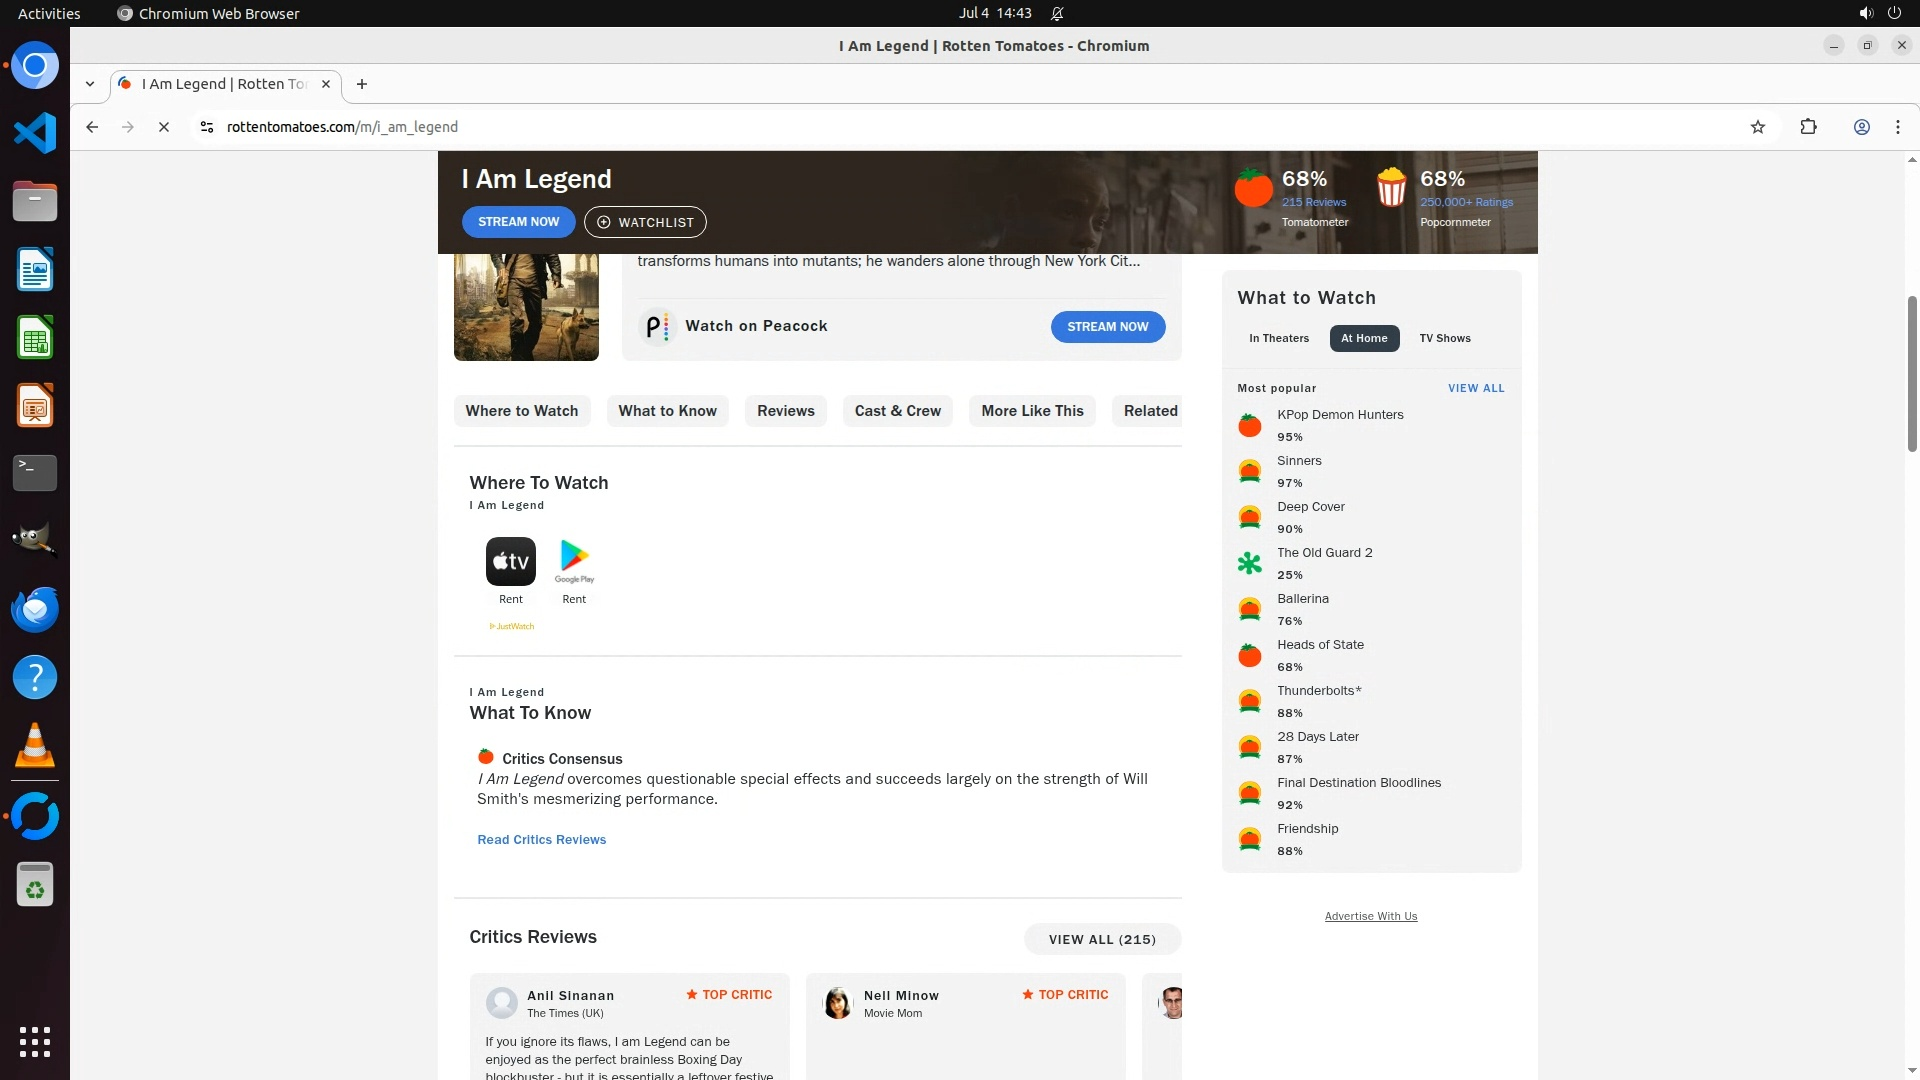The image size is (1920, 1080).
Task: Add movie to Watchlist plus button
Action: click(x=645, y=222)
